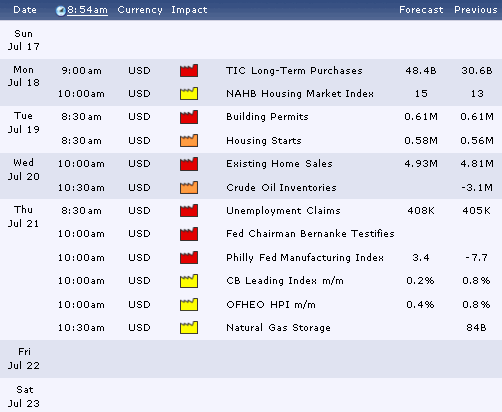Click the Forecast column header
The width and height of the screenshot is (502, 412).
click(x=421, y=10)
